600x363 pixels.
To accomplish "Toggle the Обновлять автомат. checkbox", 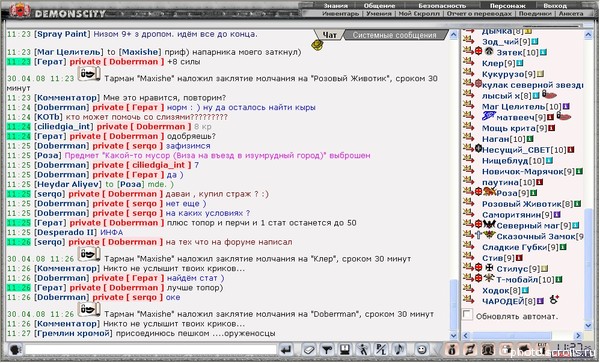I will 467,315.
